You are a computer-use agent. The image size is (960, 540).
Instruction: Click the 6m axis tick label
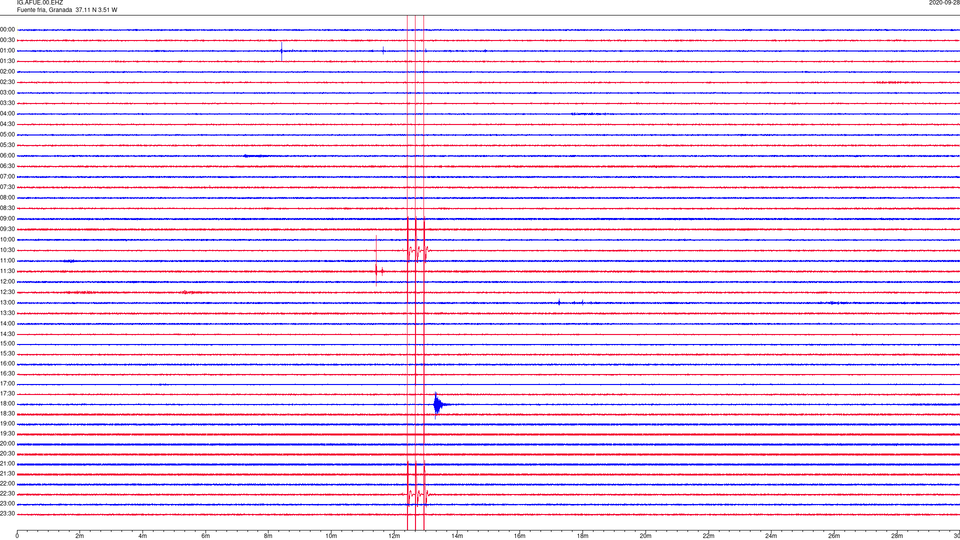tap(206, 536)
